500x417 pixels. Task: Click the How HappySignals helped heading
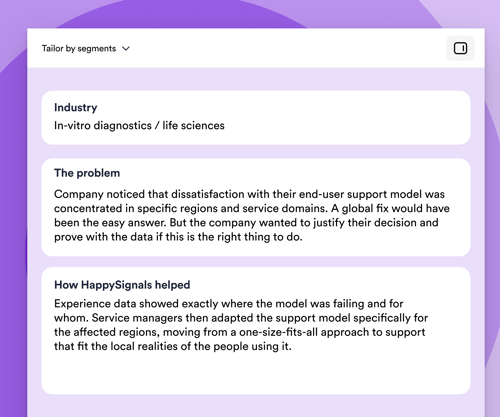[122, 285]
